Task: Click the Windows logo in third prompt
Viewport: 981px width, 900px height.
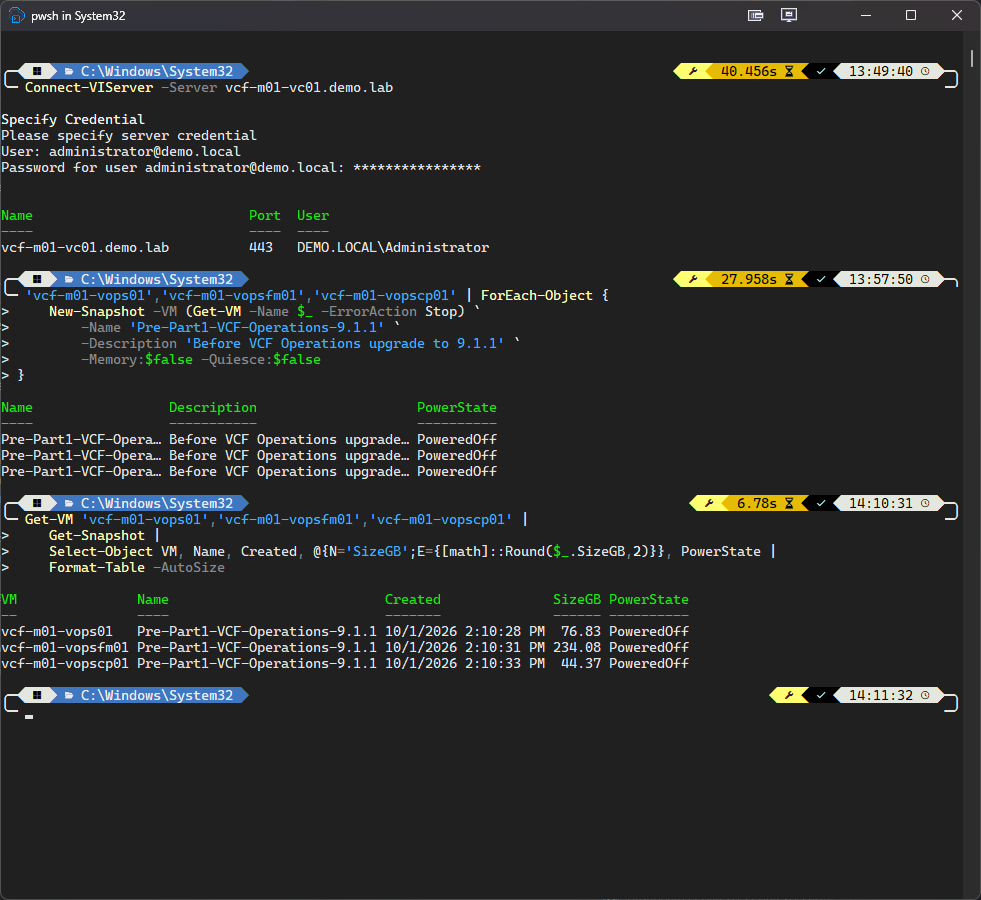Action: [x=38, y=503]
